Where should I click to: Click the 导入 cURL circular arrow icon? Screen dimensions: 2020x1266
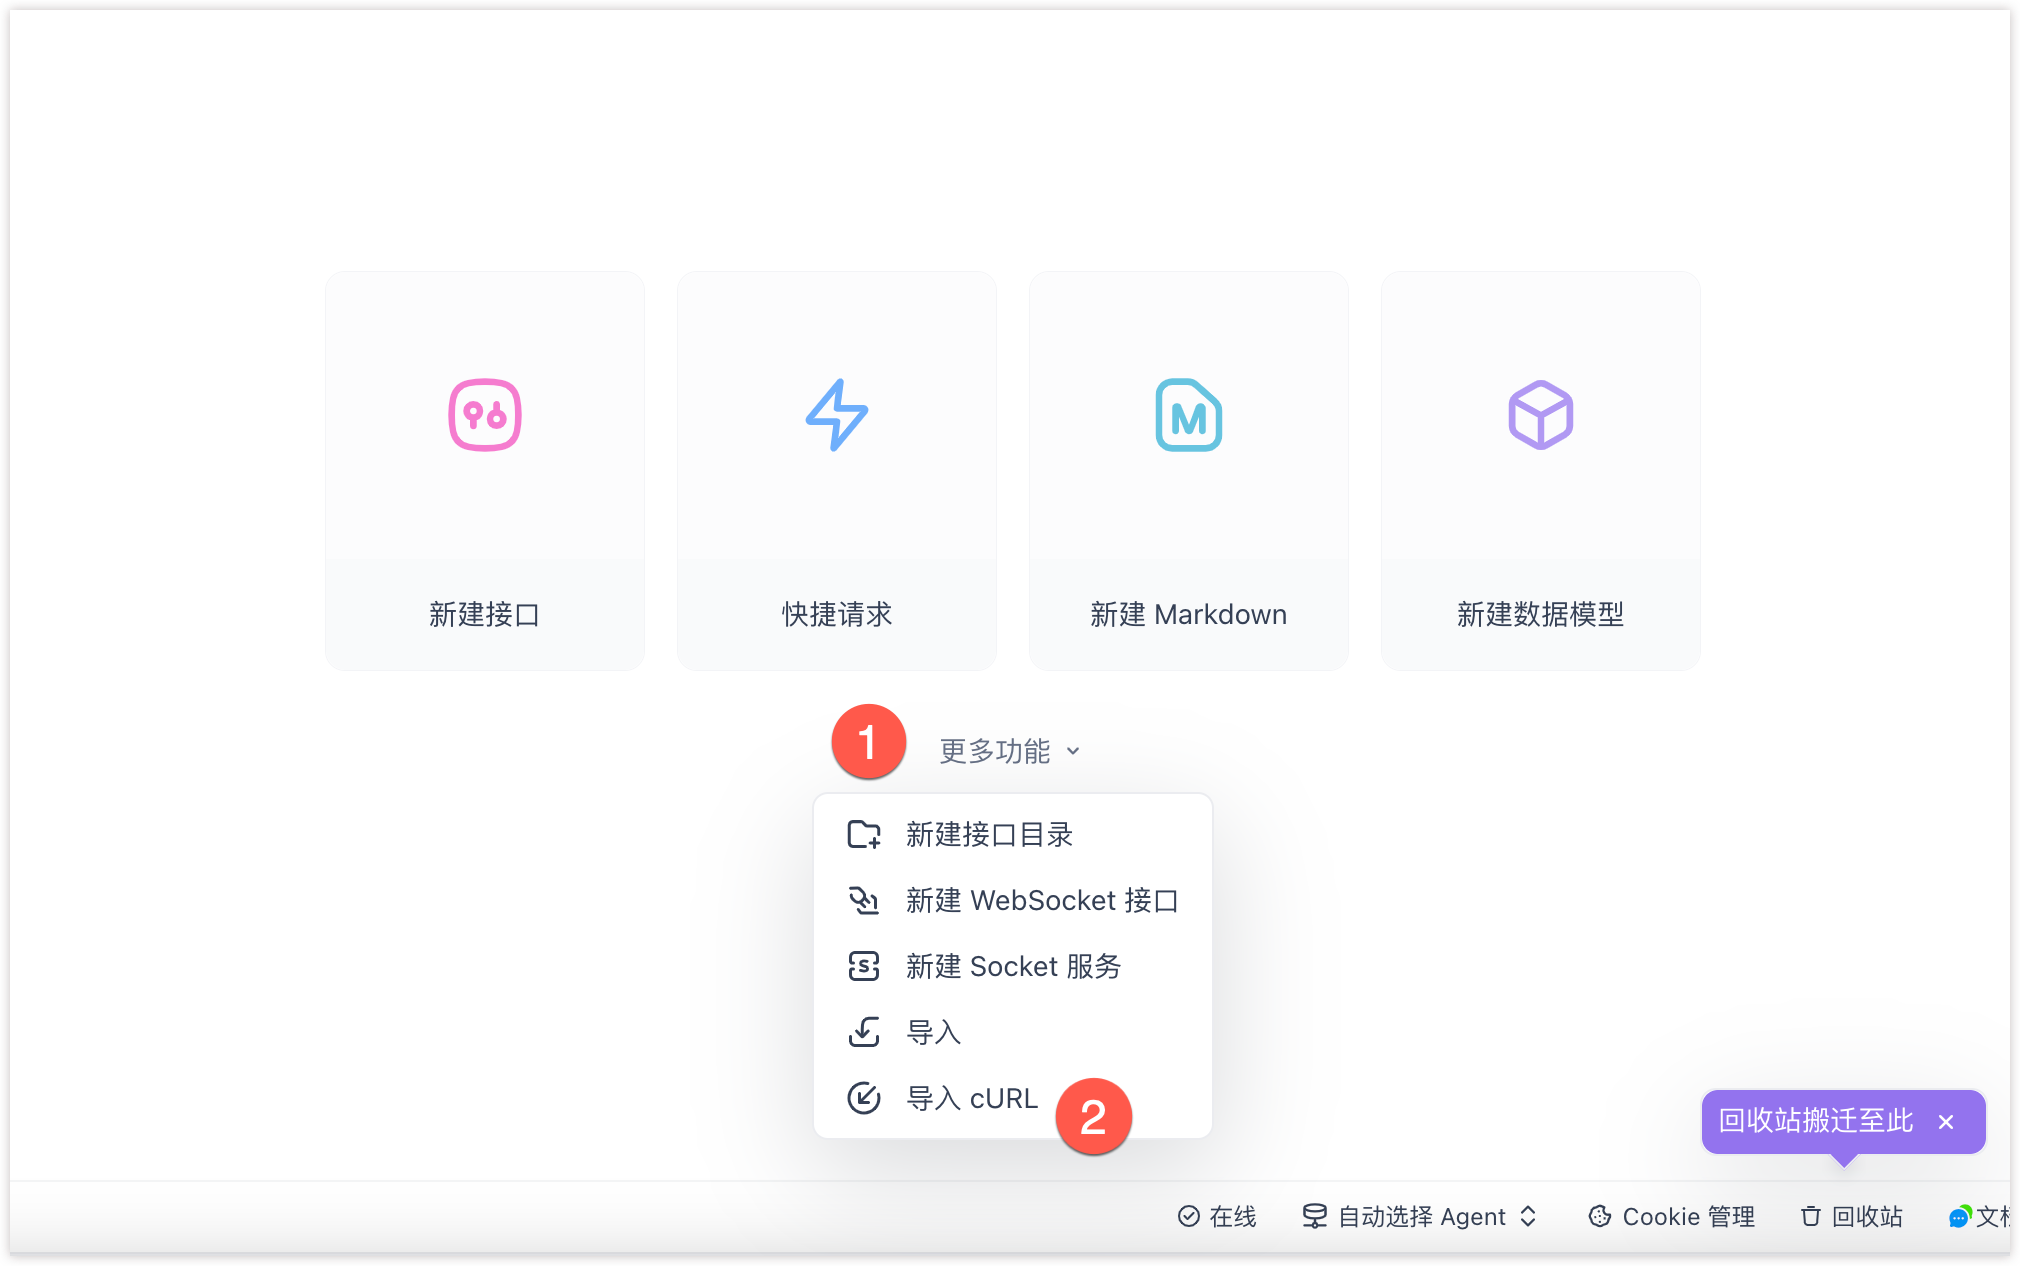(864, 1098)
